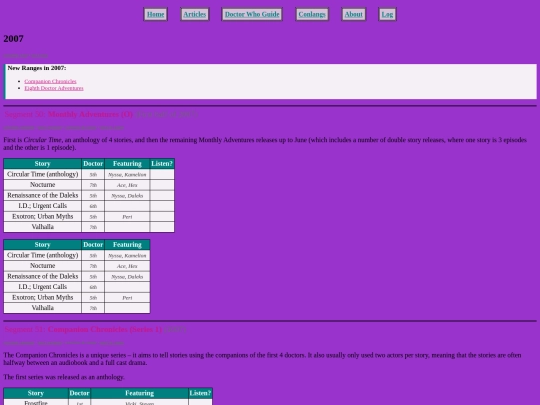Click the Story header in the first table, which has a Listen? column

click(43, 164)
